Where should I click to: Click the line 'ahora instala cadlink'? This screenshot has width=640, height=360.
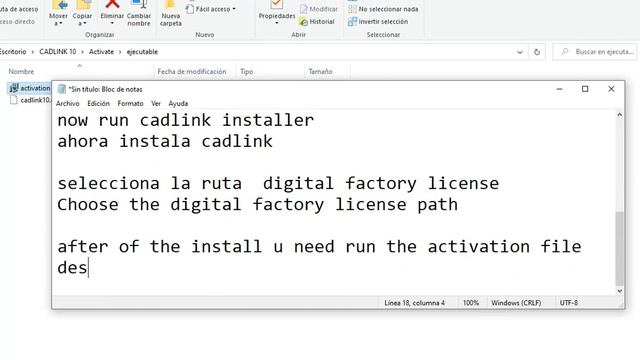165,142
